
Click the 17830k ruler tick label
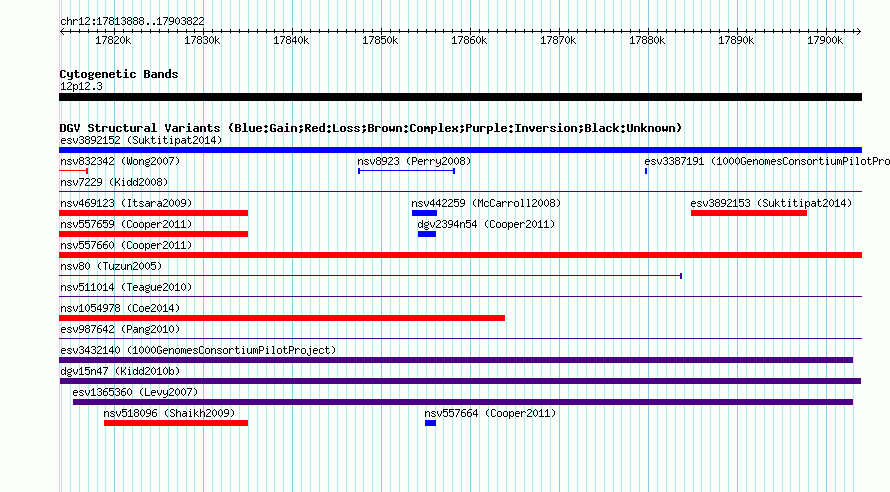coord(202,40)
